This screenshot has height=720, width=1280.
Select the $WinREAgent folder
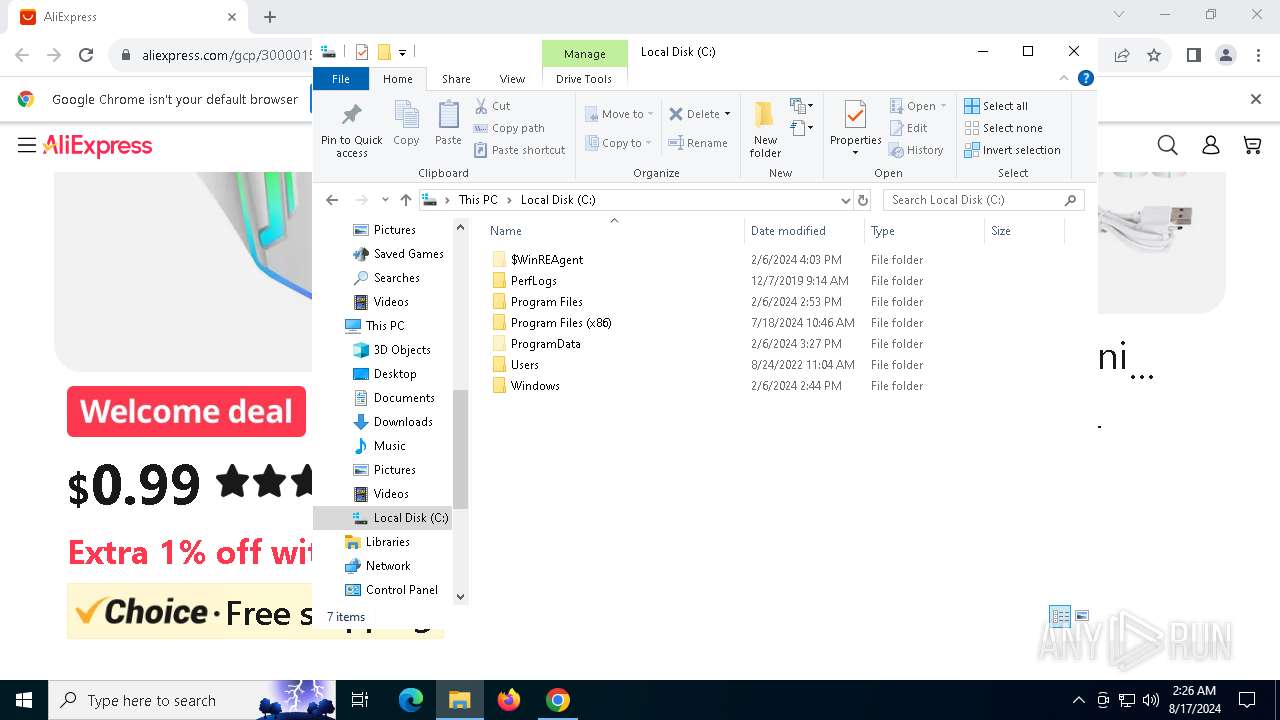546,260
